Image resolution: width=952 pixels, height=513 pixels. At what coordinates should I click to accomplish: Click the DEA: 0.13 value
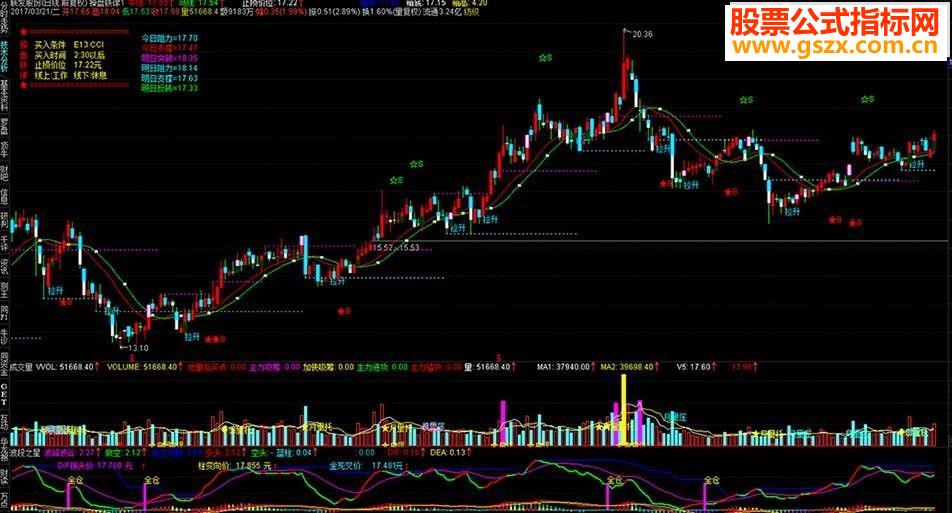[448, 452]
